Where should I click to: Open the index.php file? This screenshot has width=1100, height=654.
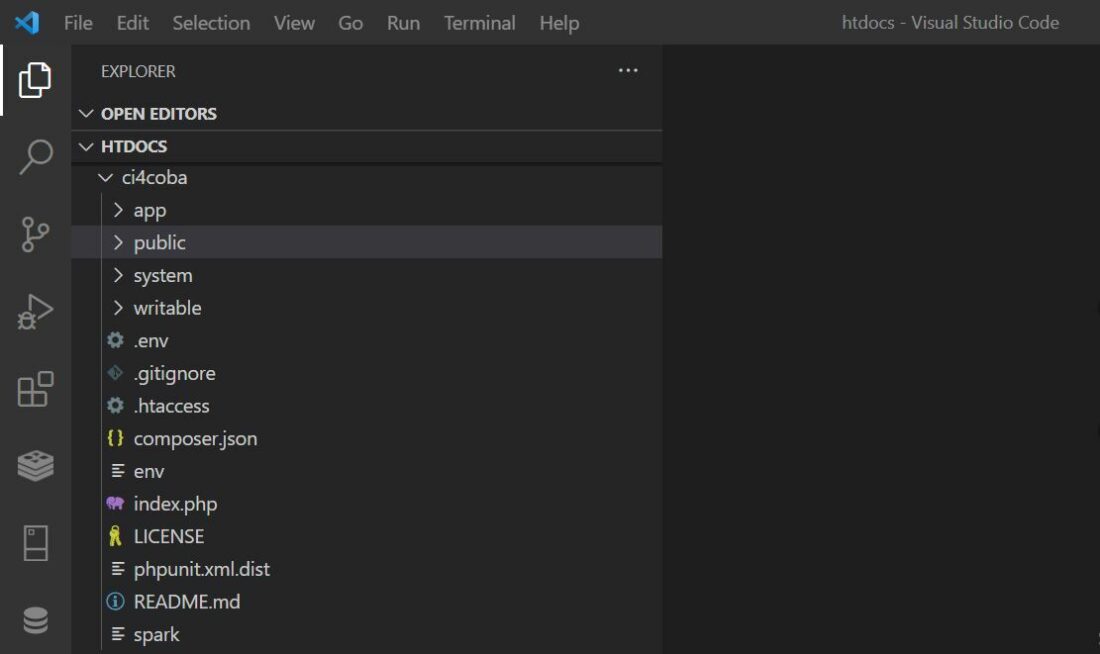tap(175, 504)
